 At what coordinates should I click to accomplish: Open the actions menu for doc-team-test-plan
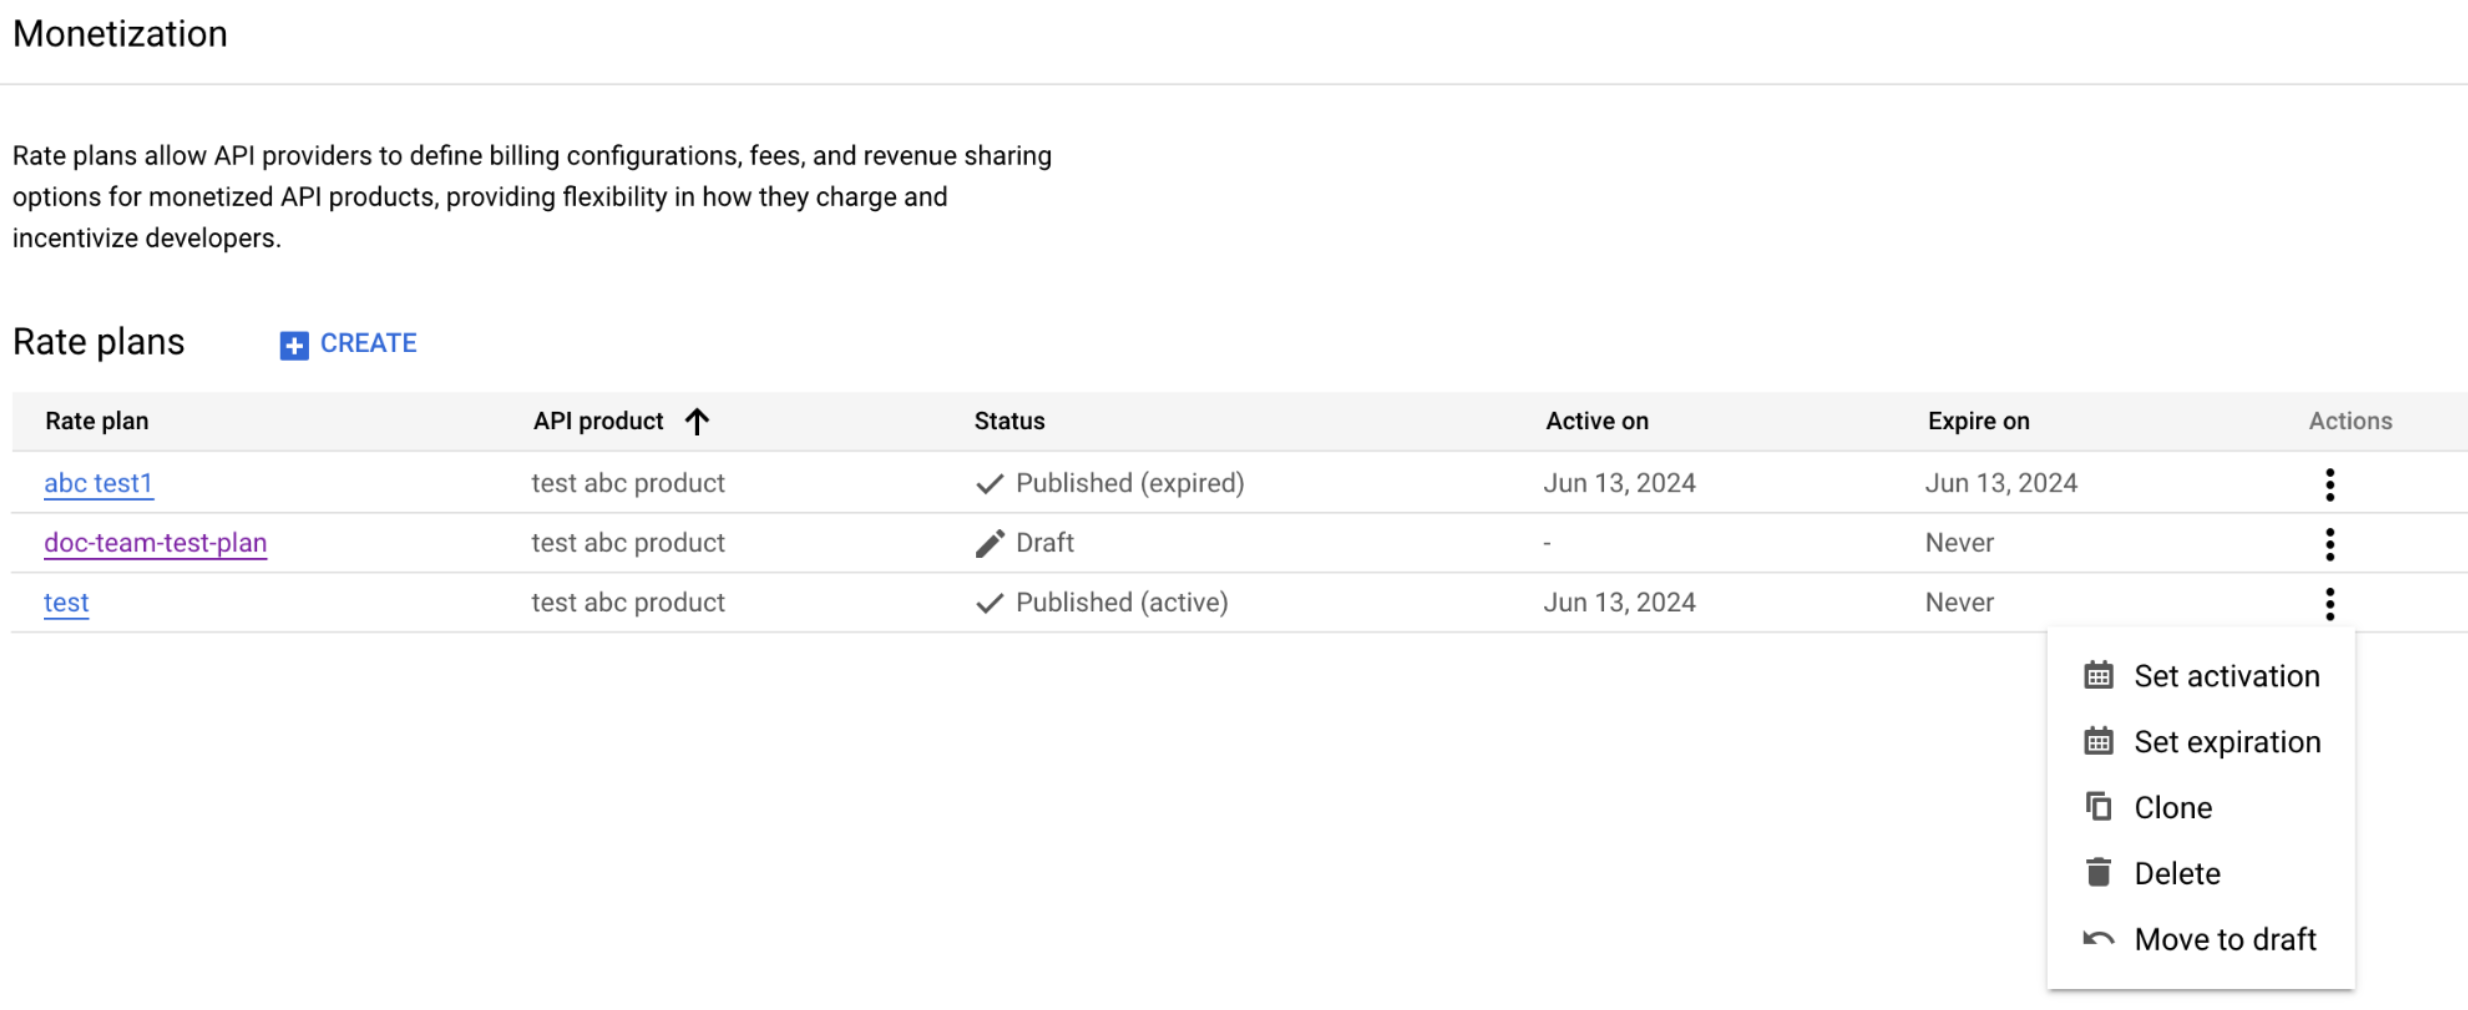(2330, 544)
